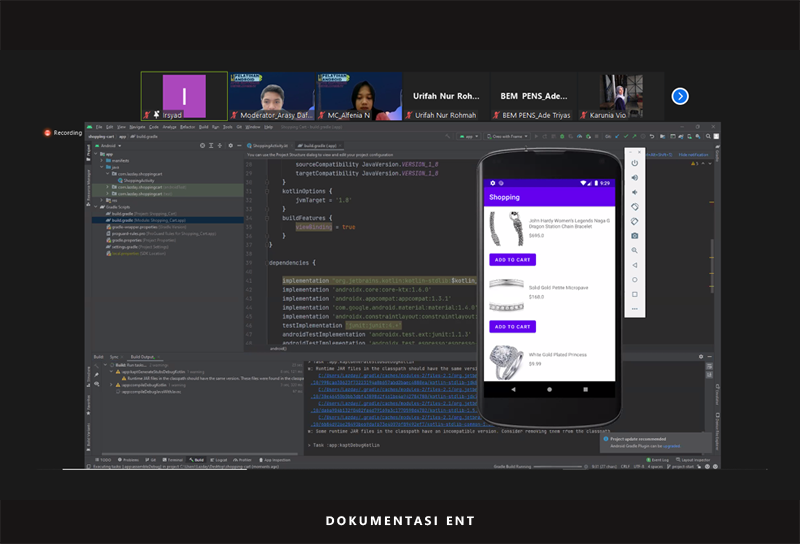Image resolution: width=800 pixels, height=544 pixels.
Task: Click the Git commit green checkmark icon
Action: (626, 136)
